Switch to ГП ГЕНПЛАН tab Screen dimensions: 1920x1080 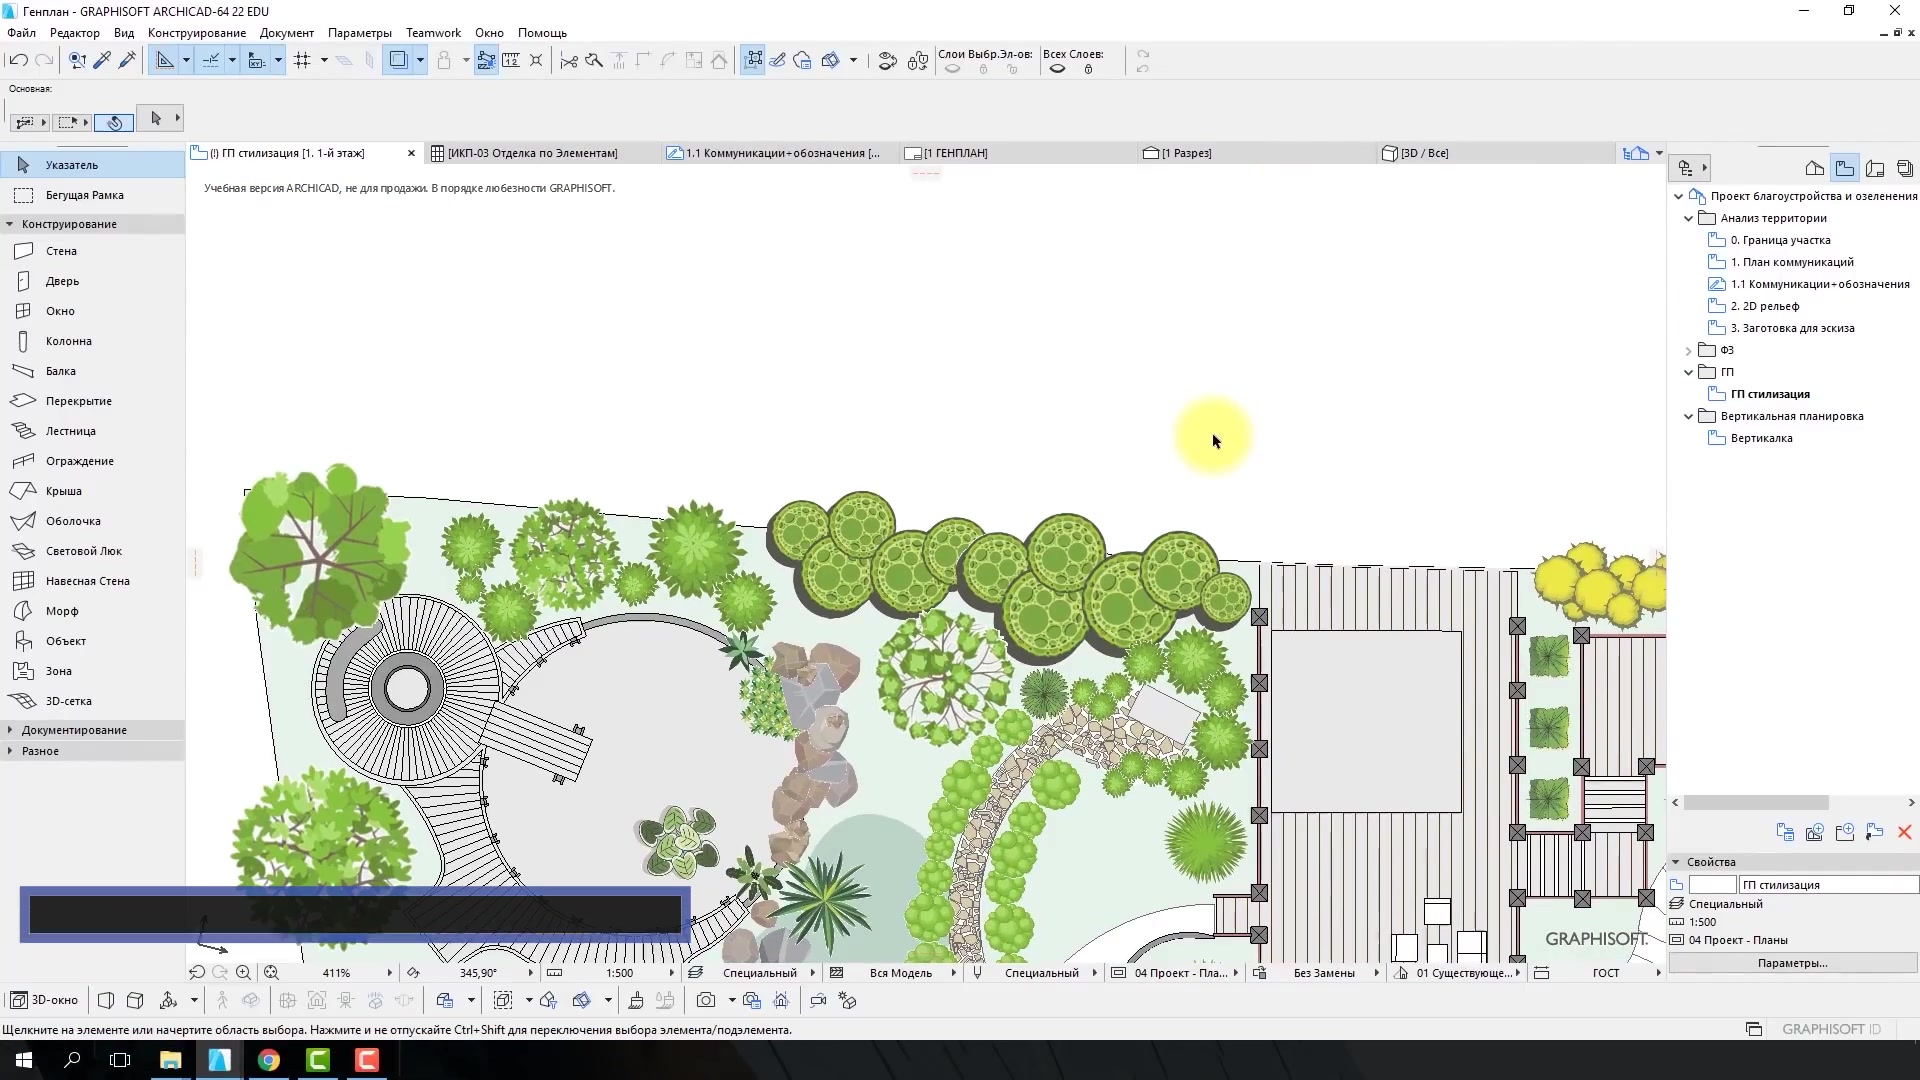pyautogui.click(x=953, y=153)
